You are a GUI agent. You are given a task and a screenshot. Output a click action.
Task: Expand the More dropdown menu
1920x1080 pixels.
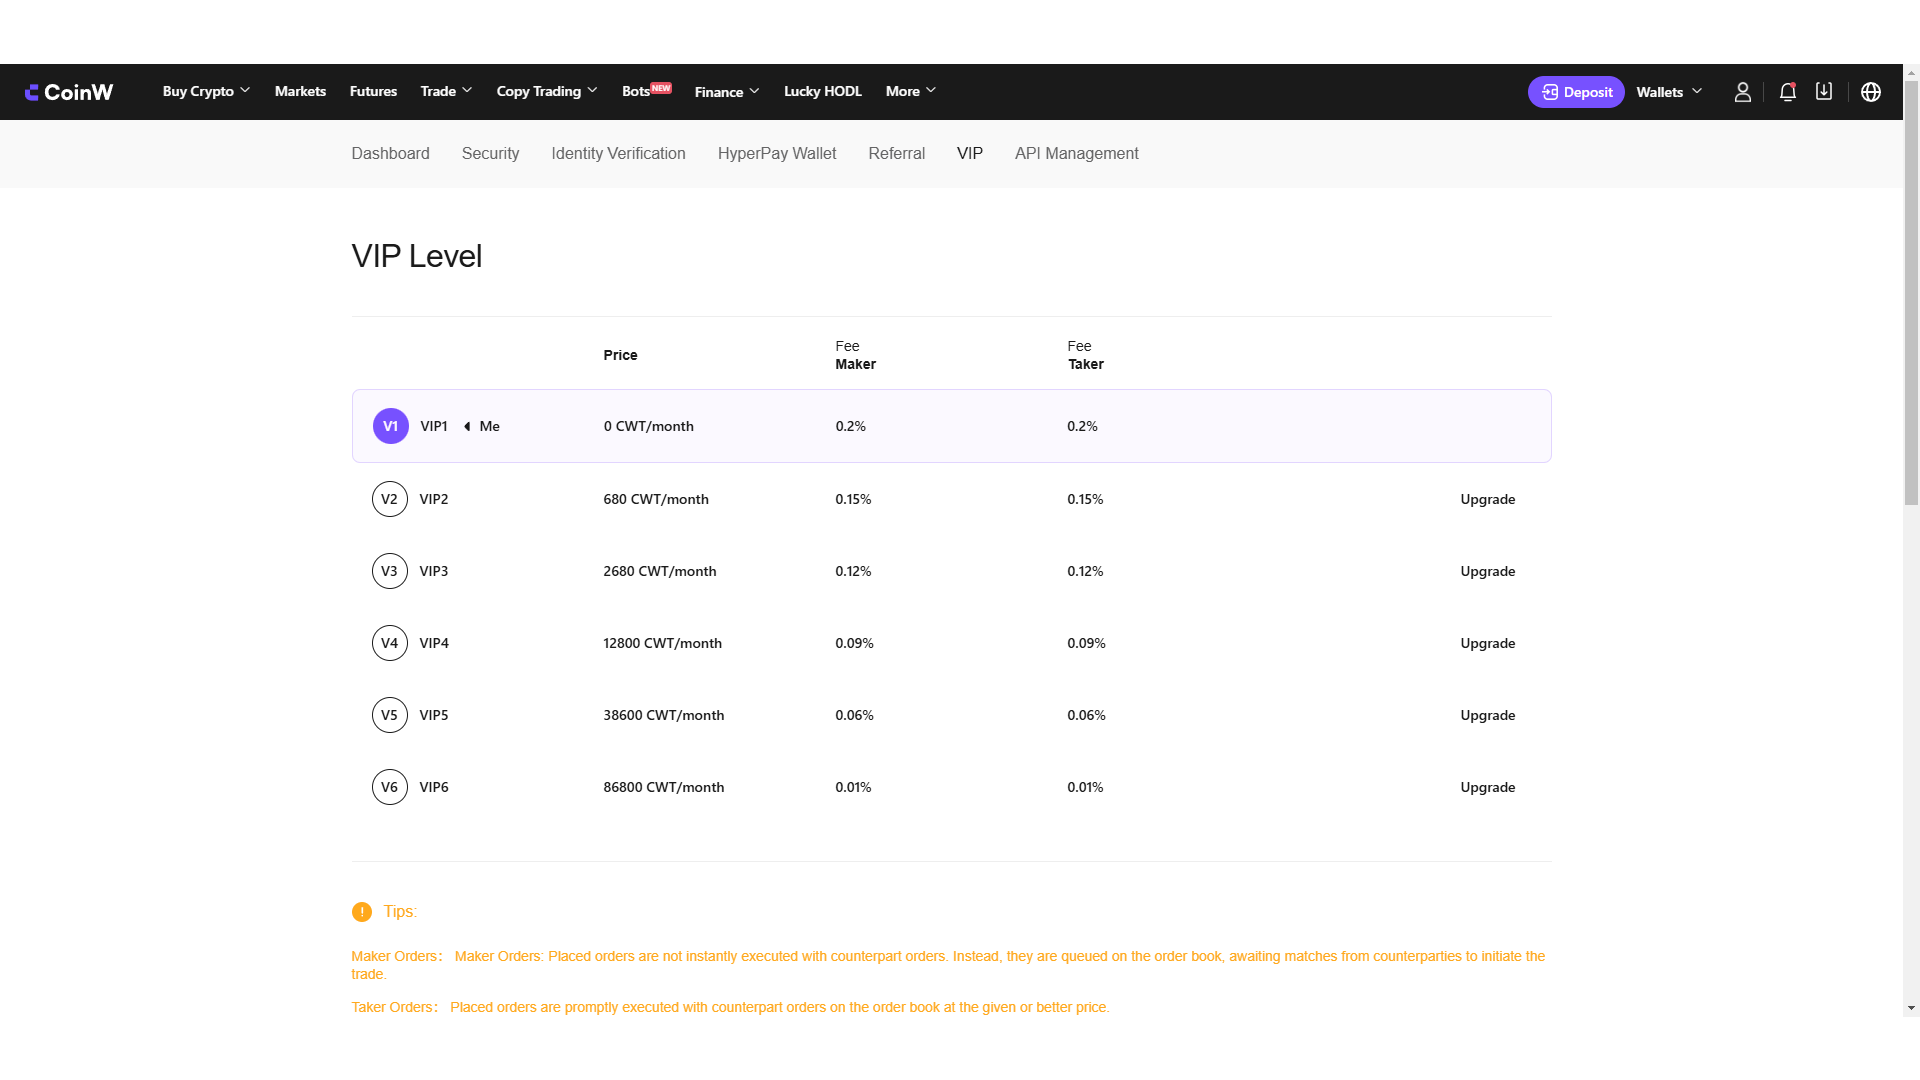pos(911,91)
